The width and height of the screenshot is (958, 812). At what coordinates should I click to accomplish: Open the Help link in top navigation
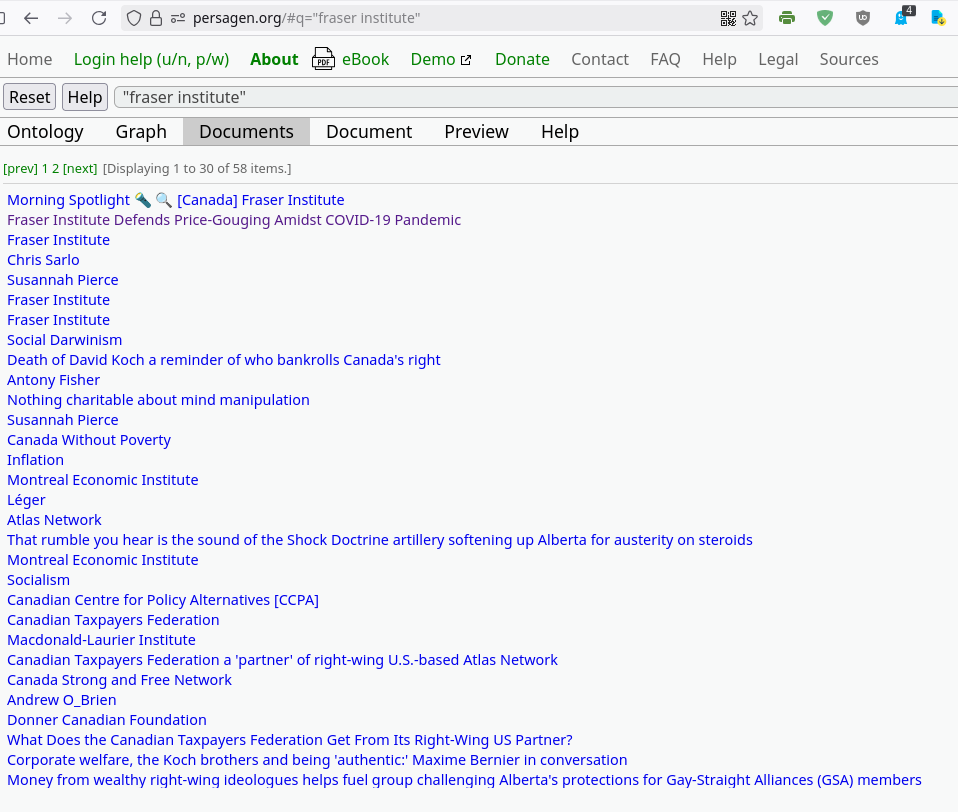(x=719, y=59)
